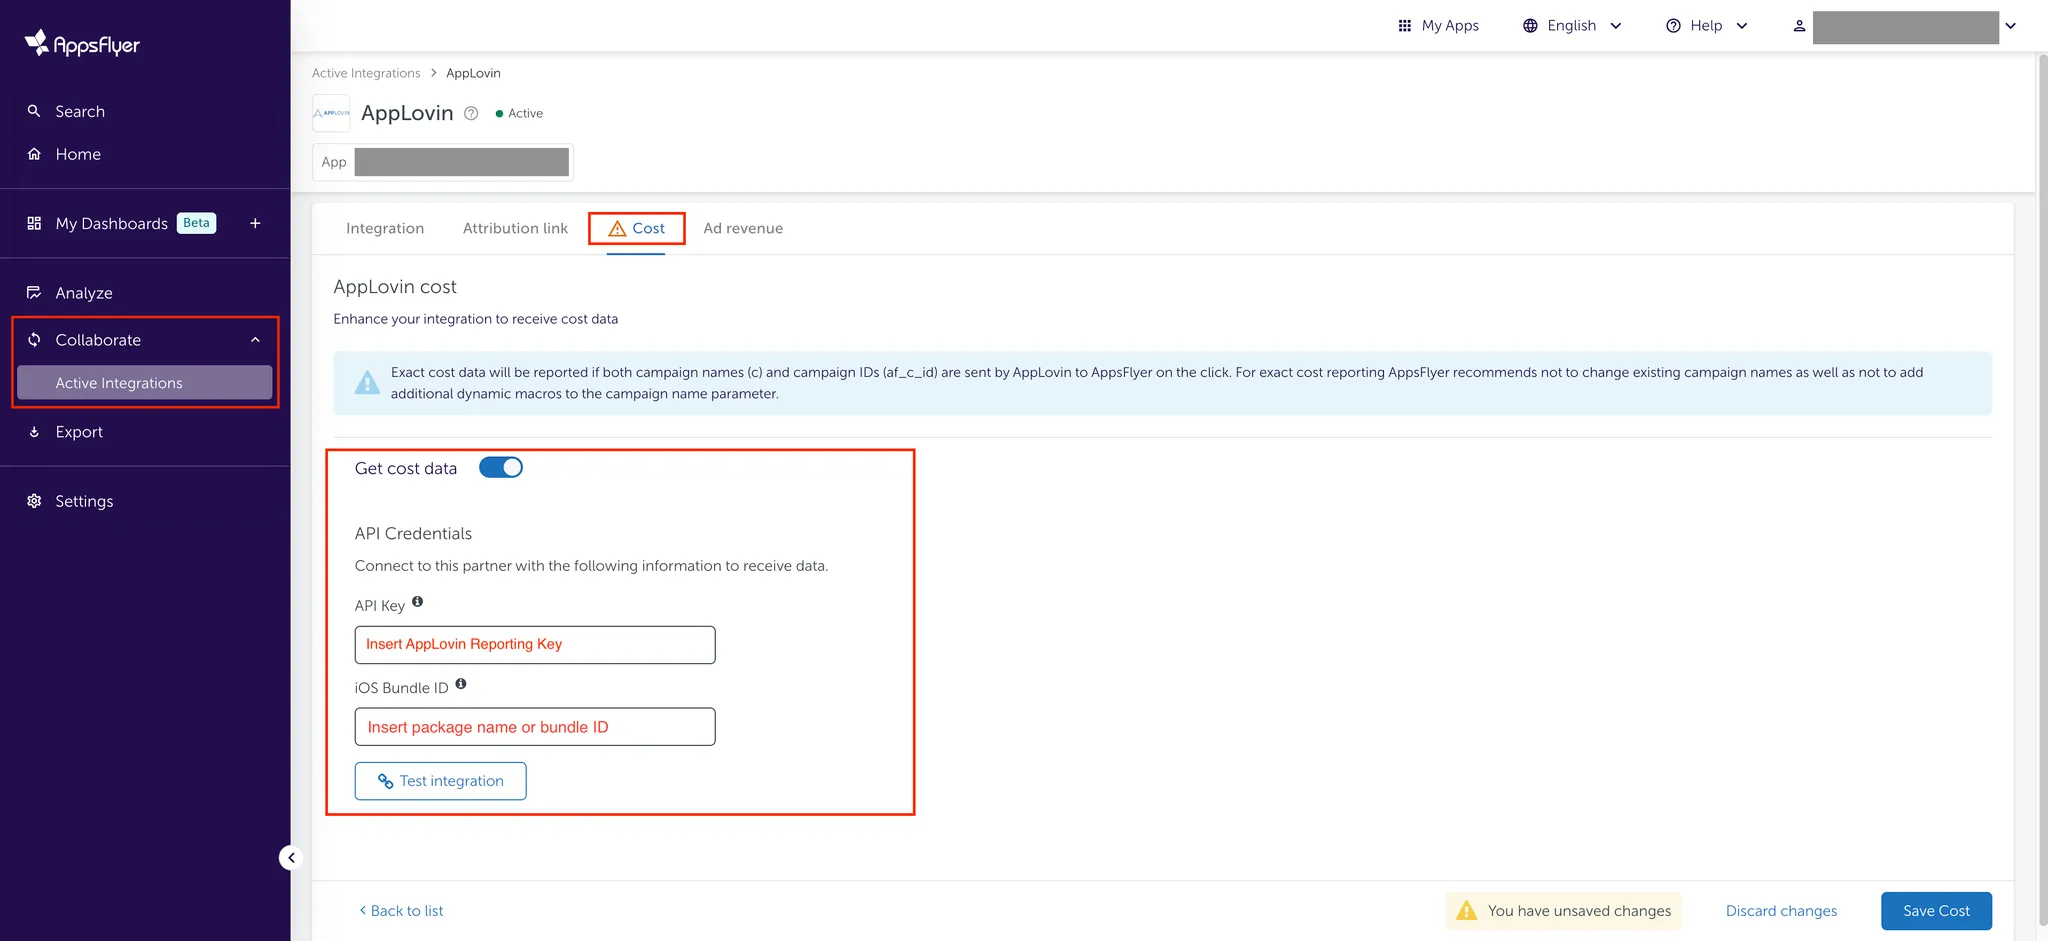Open Home from the sidebar icon

pyautogui.click(x=33, y=154)
